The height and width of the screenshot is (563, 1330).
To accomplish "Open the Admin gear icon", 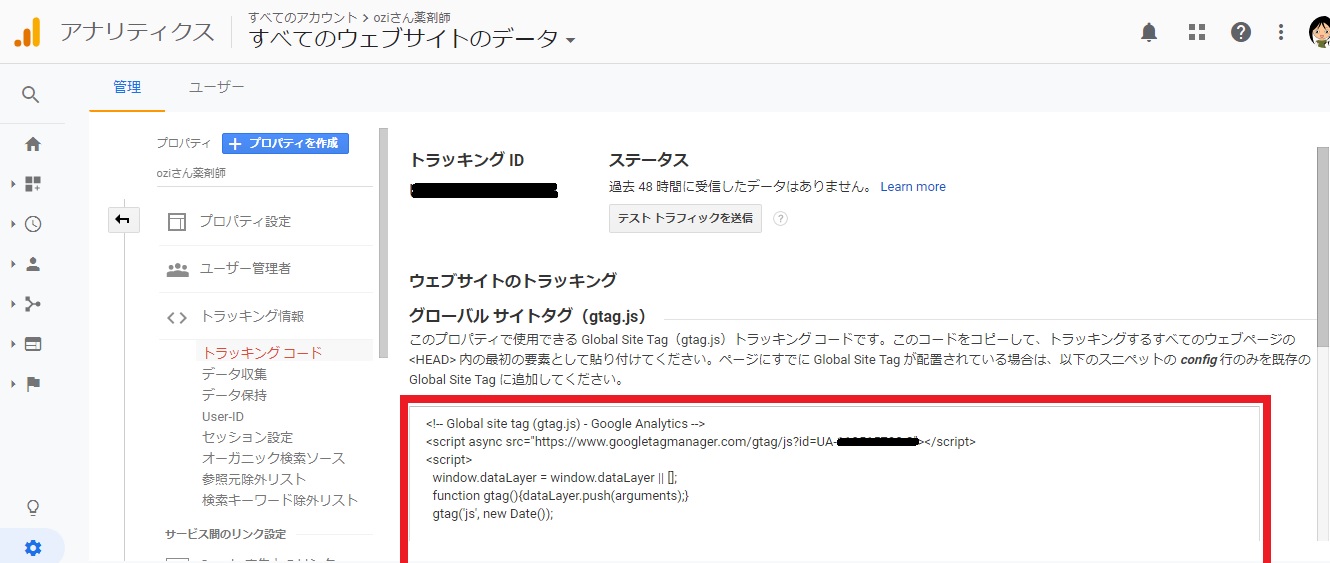I will [x=33, y=548].
